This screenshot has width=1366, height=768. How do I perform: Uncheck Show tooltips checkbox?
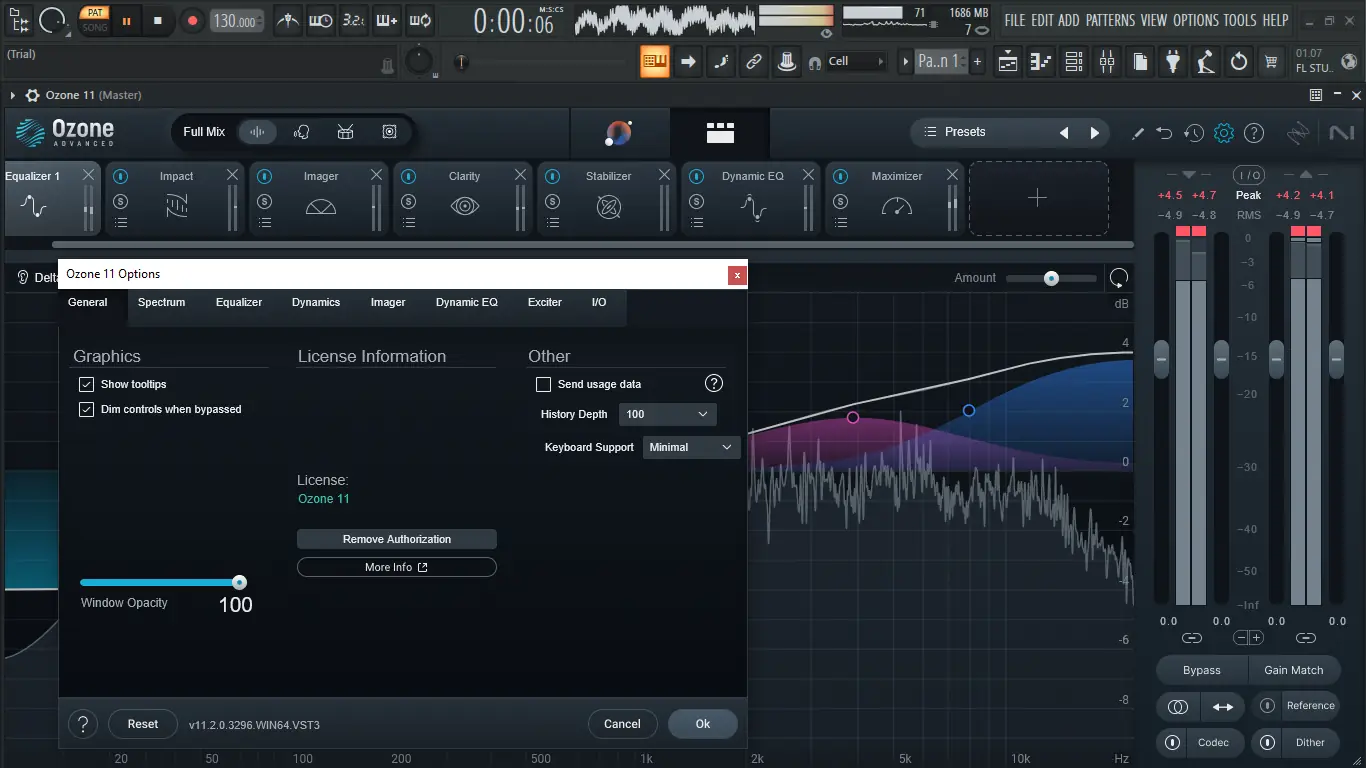pos(86,384)
